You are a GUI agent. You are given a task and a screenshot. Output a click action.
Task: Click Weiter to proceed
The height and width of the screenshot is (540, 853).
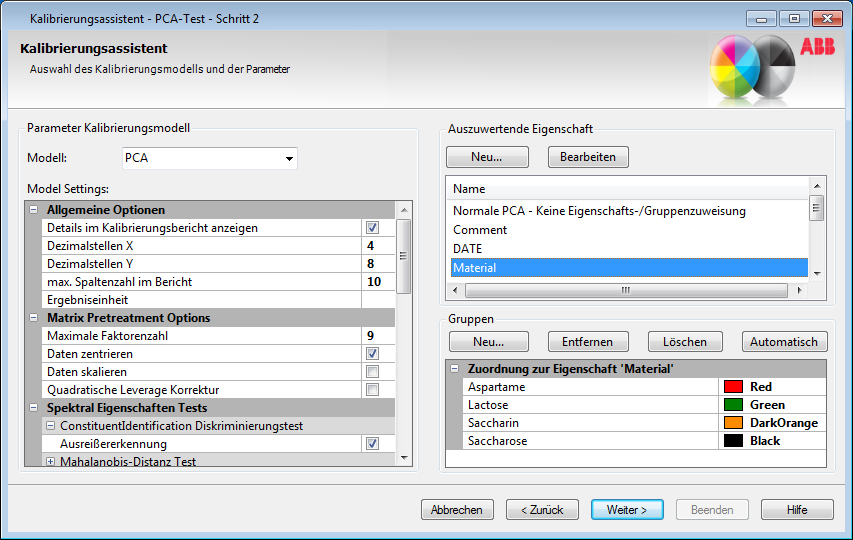[x=627, y=510]
